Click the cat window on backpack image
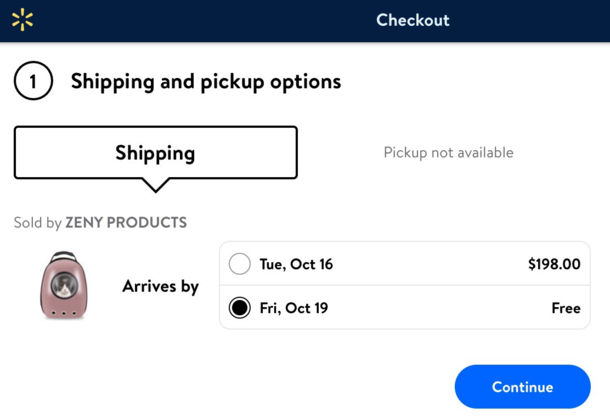610x419 pixels. 64,285
